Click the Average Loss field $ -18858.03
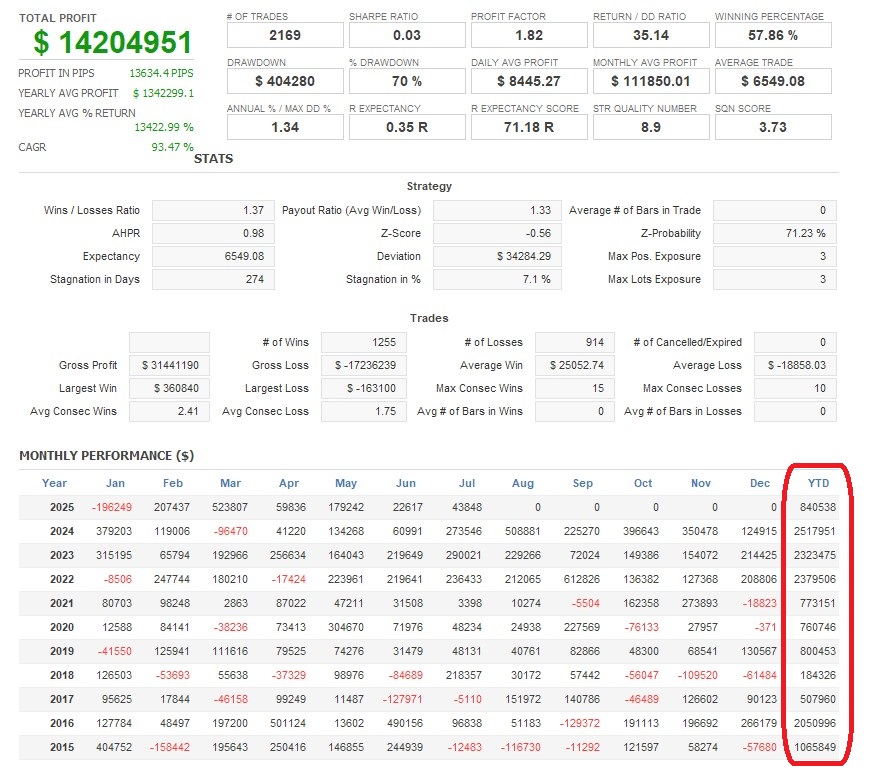The image size is (877, 776). click(795, 365)
